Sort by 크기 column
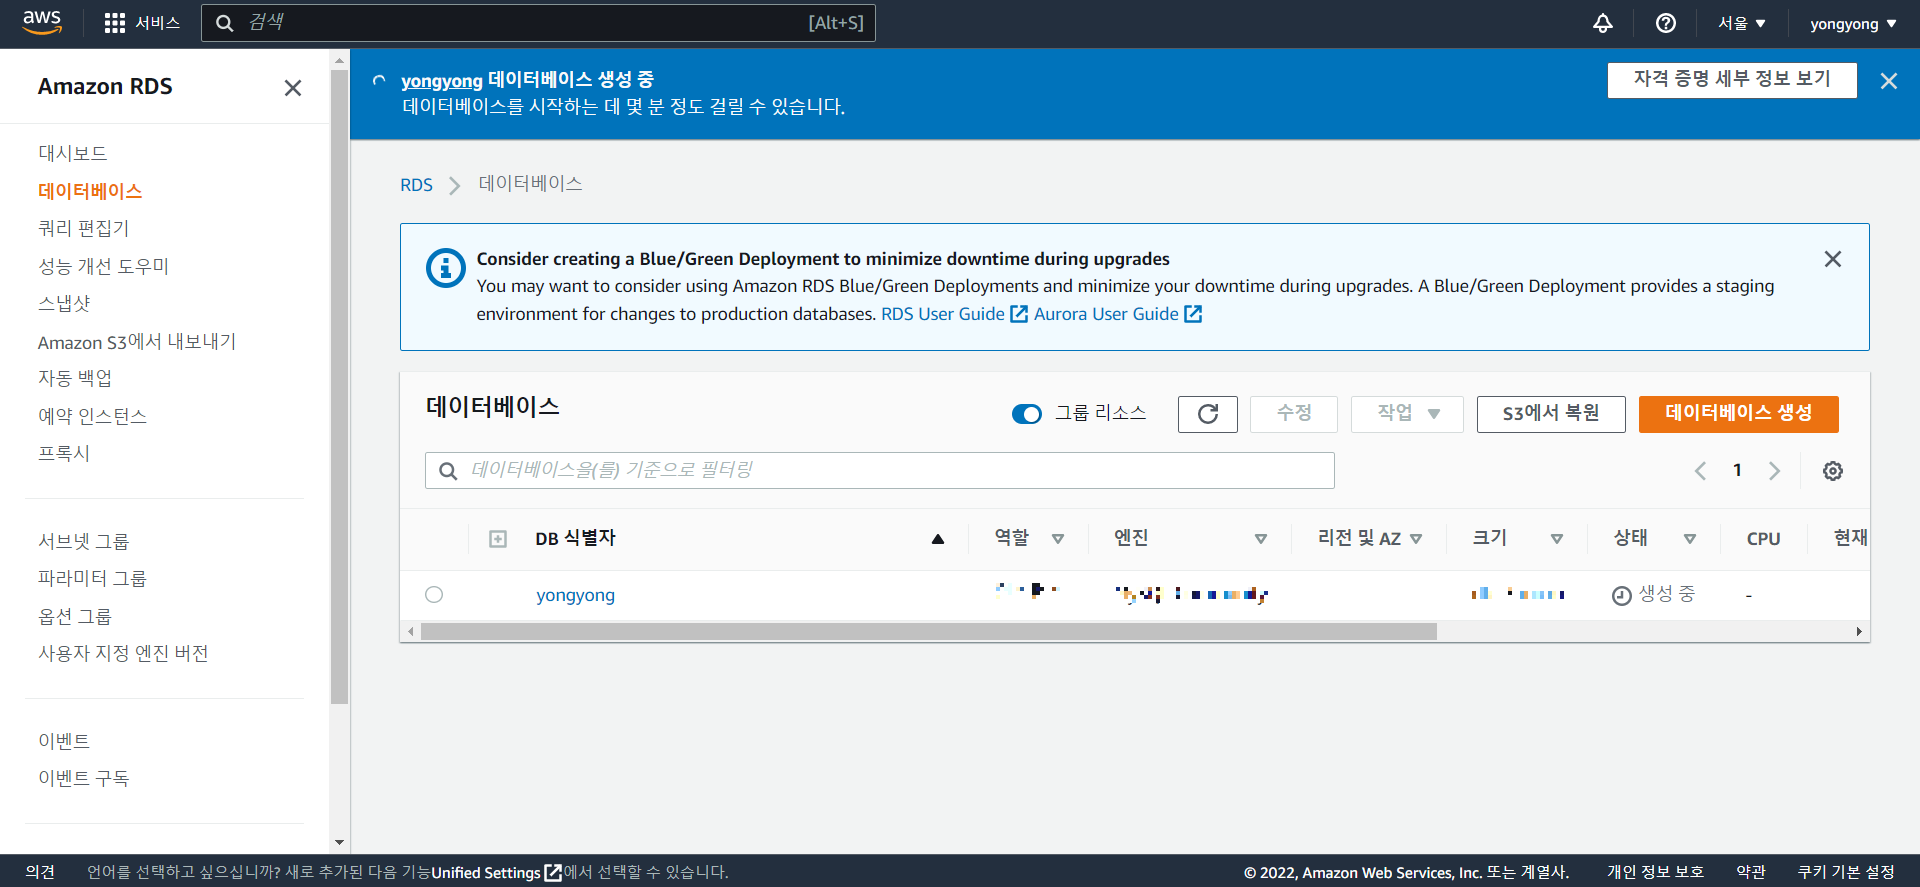Screen dimensions: 1920x887 tap(1557, 539)
